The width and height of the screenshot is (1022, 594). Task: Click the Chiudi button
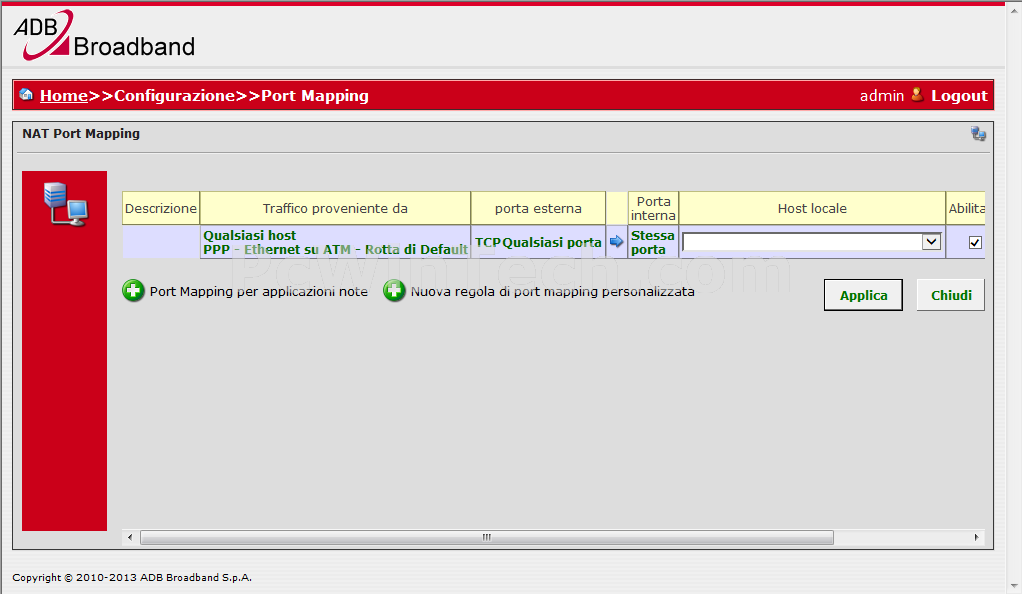[x=950, y=295]
